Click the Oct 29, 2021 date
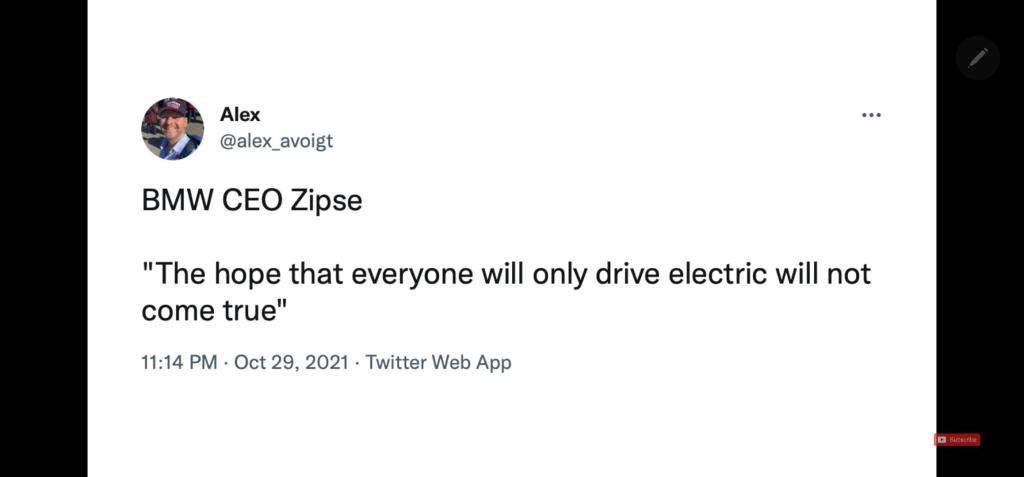 [x=291, y=362]
